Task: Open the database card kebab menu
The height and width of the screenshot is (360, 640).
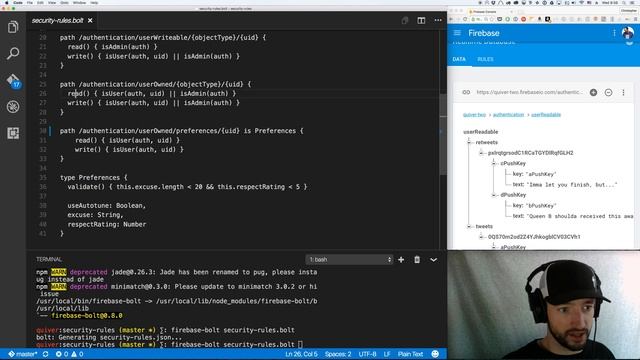Action: 623,93
